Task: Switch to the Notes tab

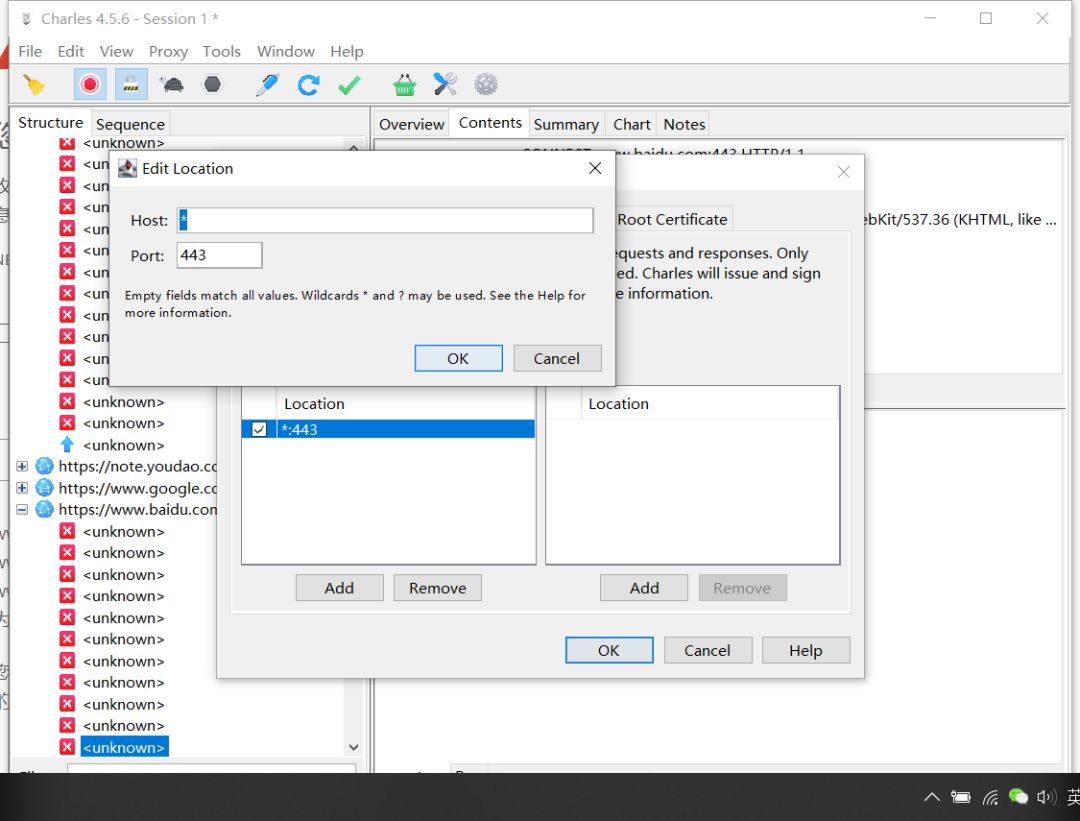Action: point(684,124)
